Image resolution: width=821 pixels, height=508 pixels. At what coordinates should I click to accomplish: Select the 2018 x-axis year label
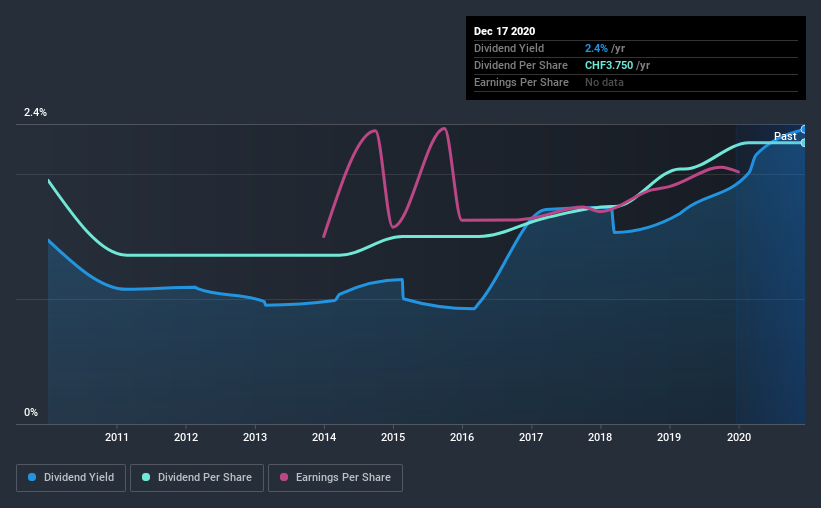point(600,437)
